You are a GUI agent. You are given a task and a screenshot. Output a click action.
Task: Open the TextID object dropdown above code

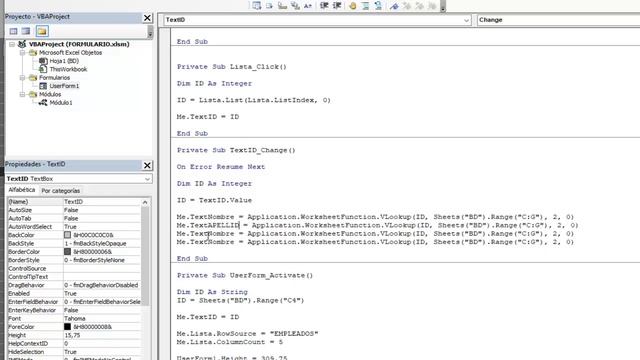pos(466,20)
